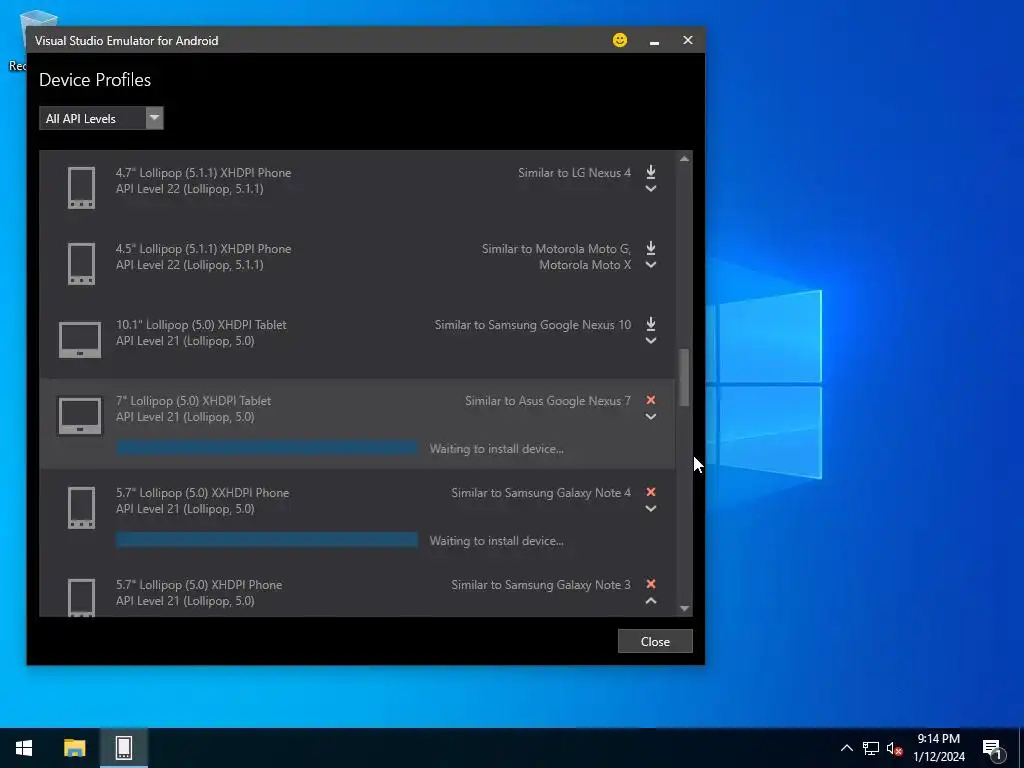Select the 5.7" XHDPI phone icon for Note 3

coord(82,598)
